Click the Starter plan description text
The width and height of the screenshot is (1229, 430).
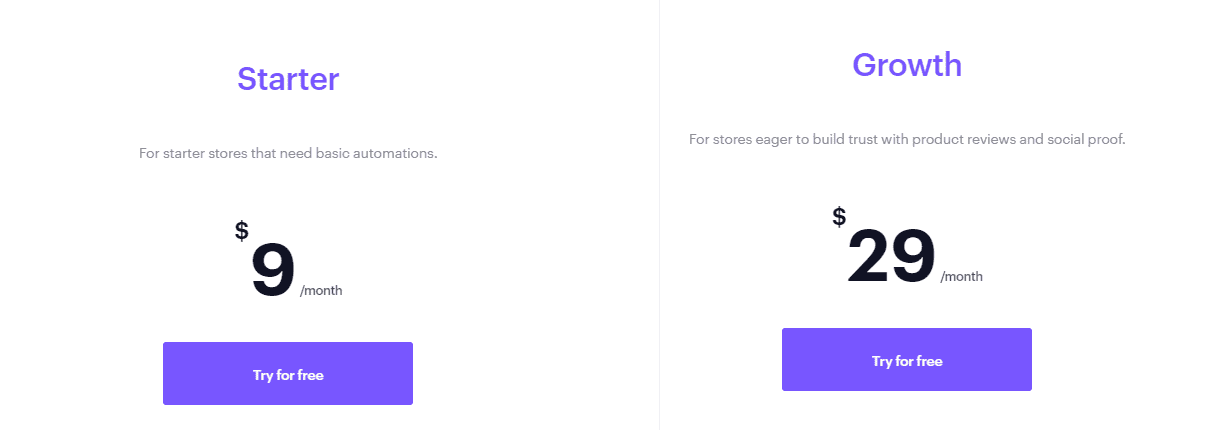click(x=288, y=154)
